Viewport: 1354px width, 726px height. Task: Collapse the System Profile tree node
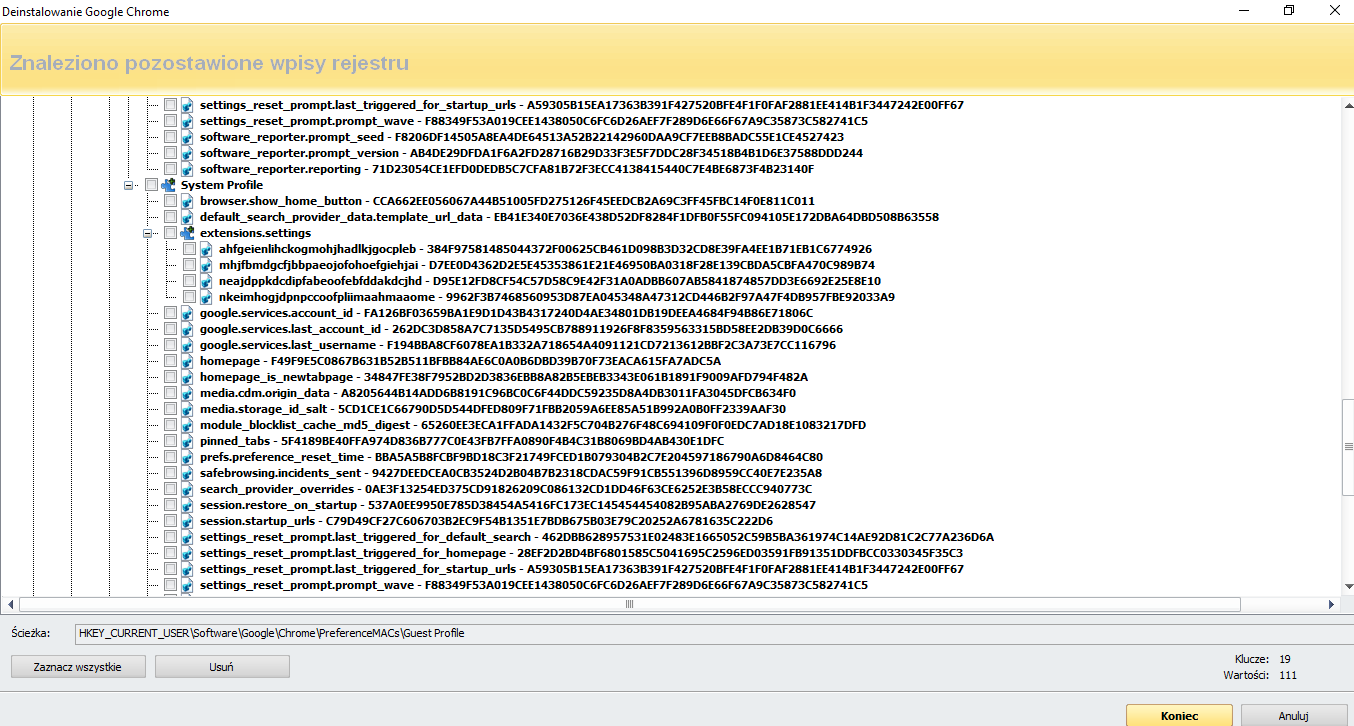(128, 185)
